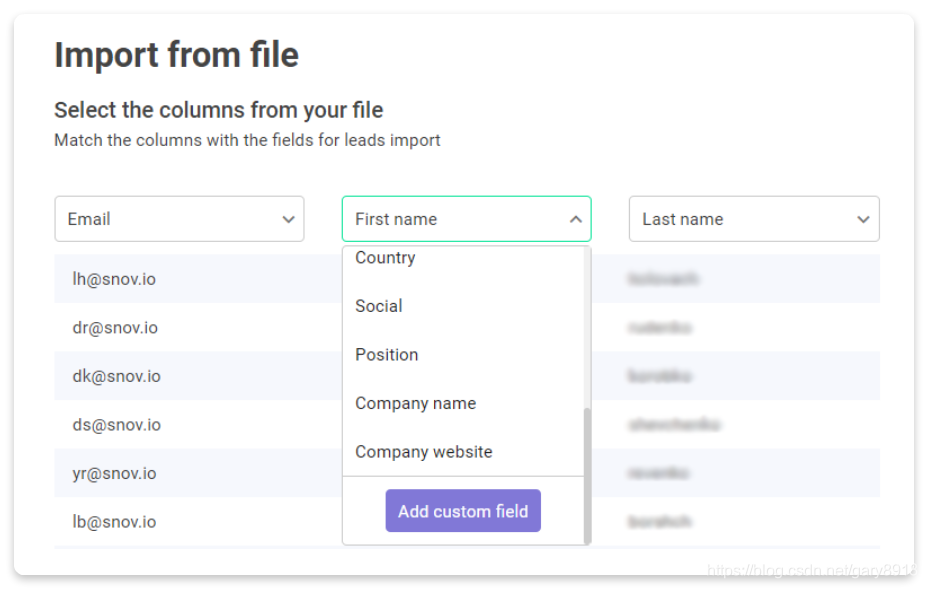The image size is (928, 589).
Task: Click the dropdown list scrollbar thumb
Action: point(587,475)
